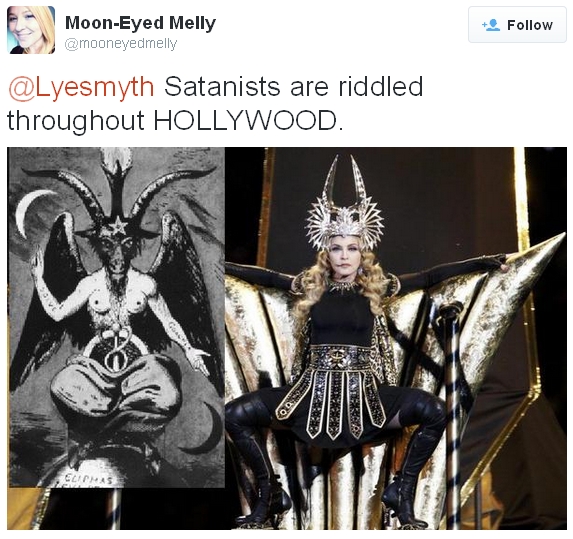Open Moon-Eyed Melly's profile avatar
Image resolution: width=573 pixels, height=539 pixels.
tap(31, 30)
